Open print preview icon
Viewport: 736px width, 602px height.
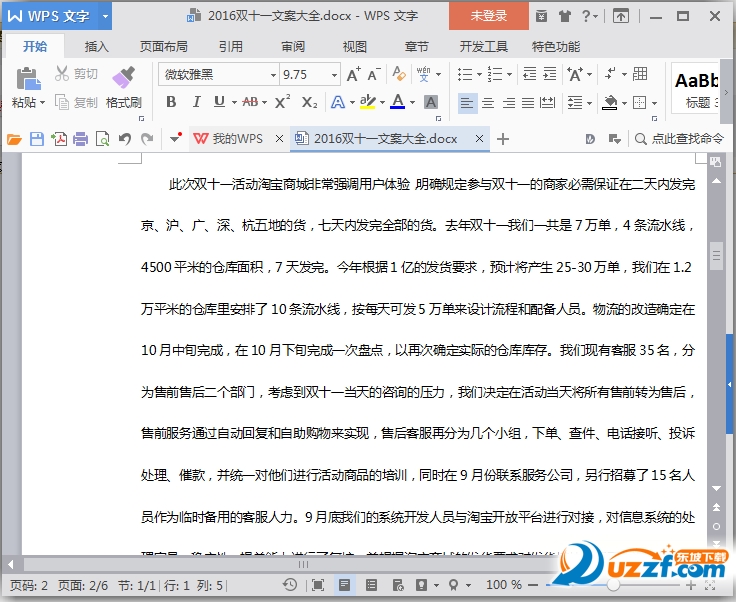102,139
